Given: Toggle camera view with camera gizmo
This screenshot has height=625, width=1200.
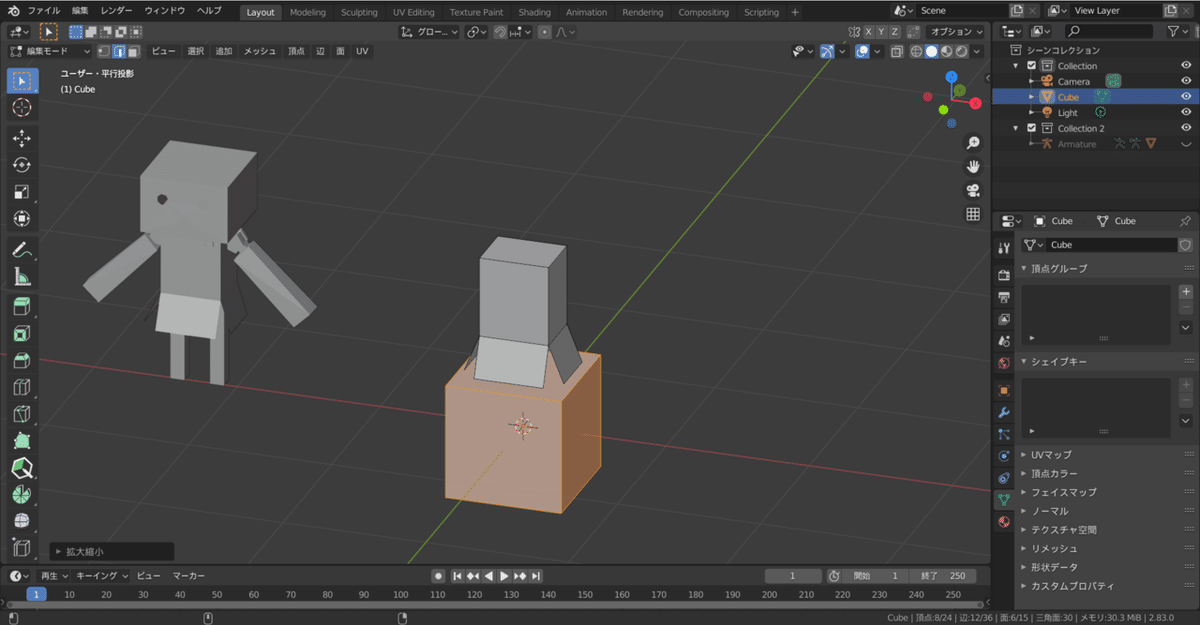Looking at the screenshot, I should (x=973, y=190).
